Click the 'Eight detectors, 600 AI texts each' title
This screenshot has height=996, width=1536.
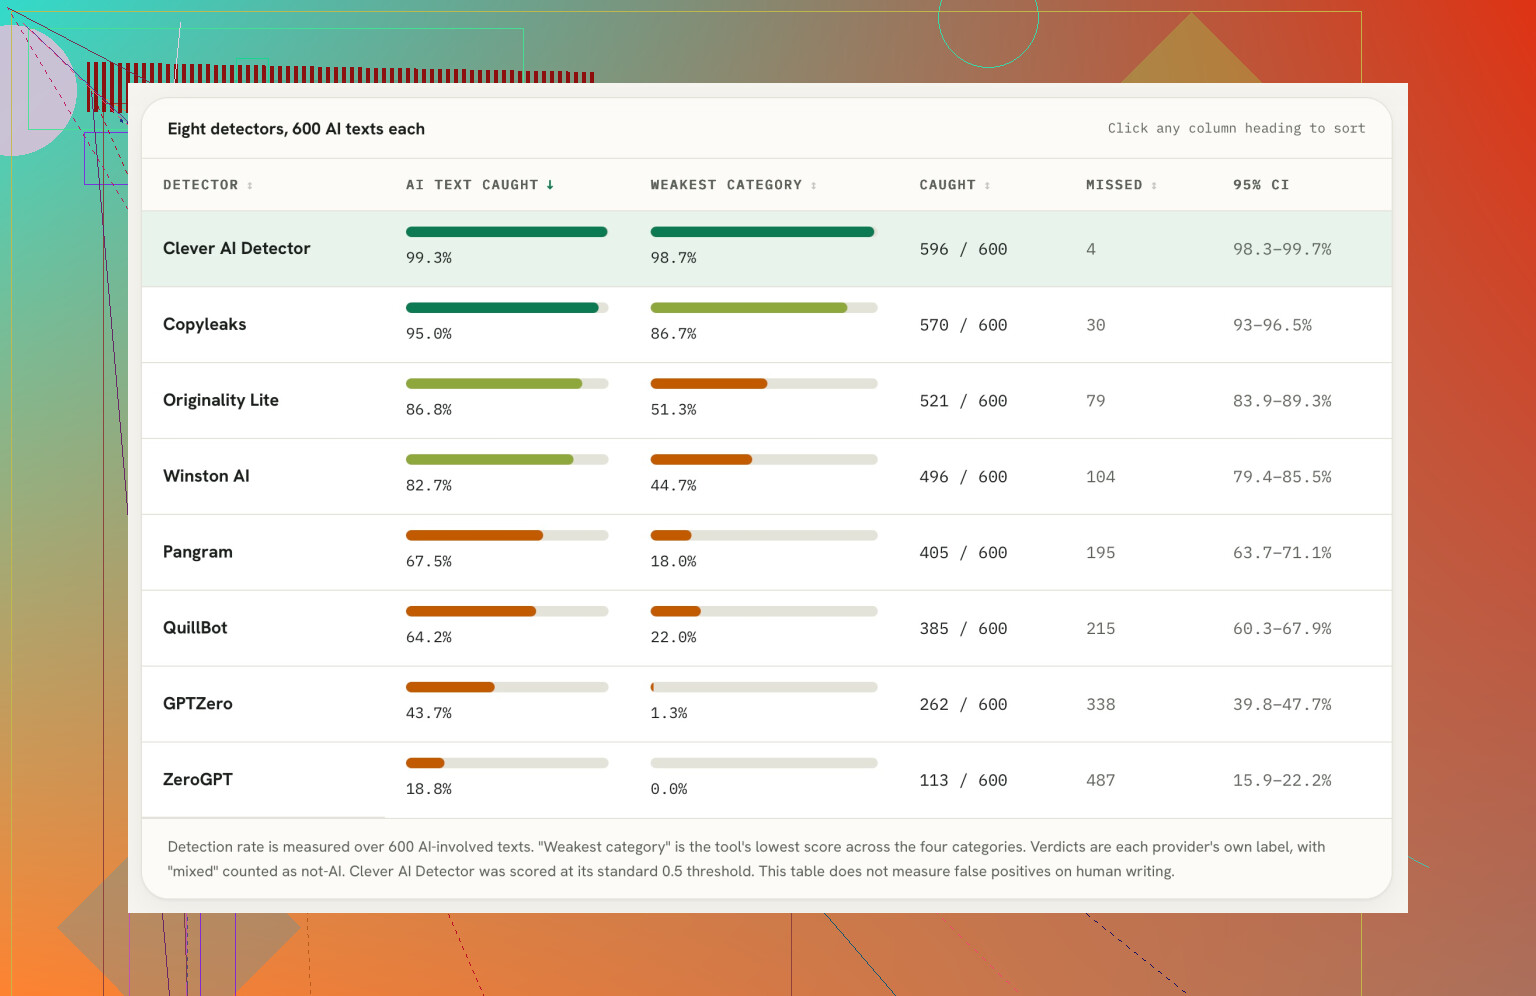coord(296,129)
